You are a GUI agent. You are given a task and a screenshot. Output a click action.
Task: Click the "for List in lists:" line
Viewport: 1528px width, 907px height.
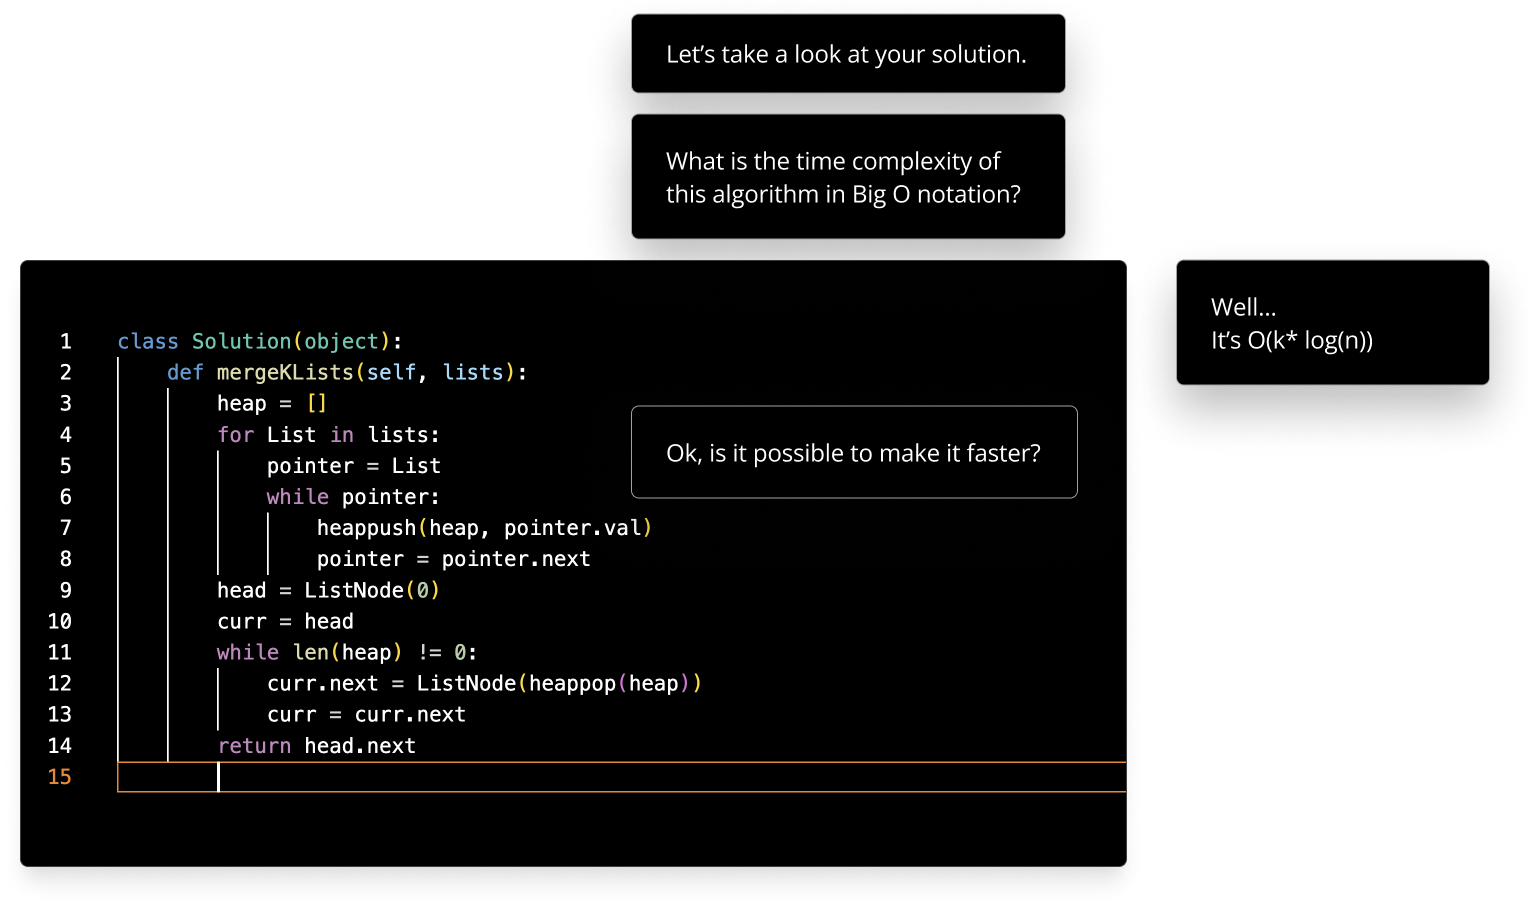pyautogui.click(x=328, y=435)
